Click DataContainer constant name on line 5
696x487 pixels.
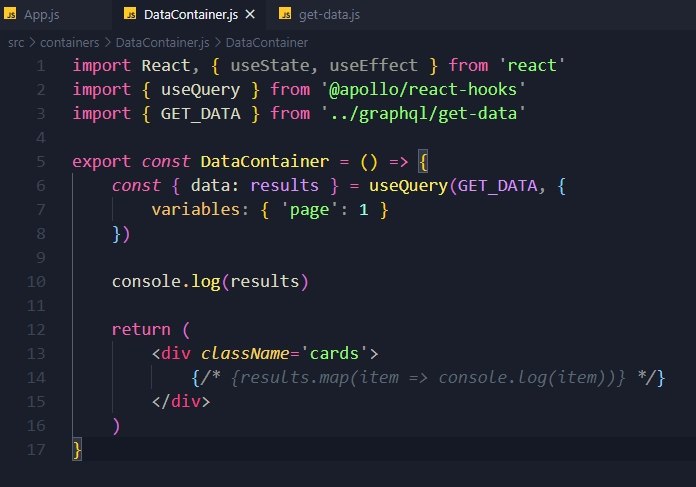[x=265, y=162]
